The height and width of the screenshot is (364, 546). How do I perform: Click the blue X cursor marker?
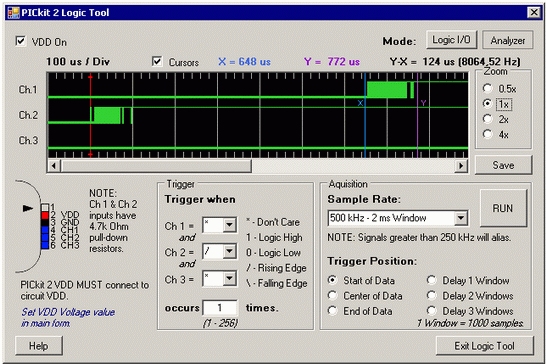tap(360, 103)
